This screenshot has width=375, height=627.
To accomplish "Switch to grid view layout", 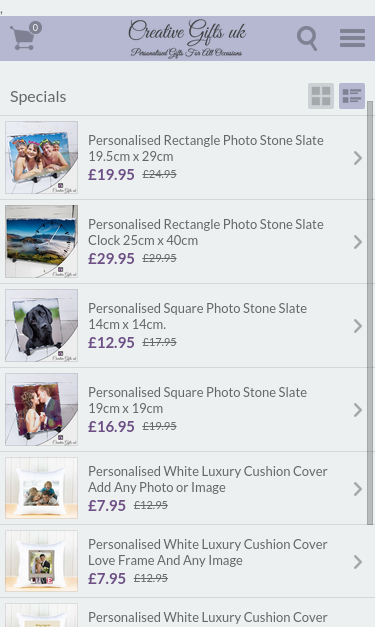I will coord(321,96).
